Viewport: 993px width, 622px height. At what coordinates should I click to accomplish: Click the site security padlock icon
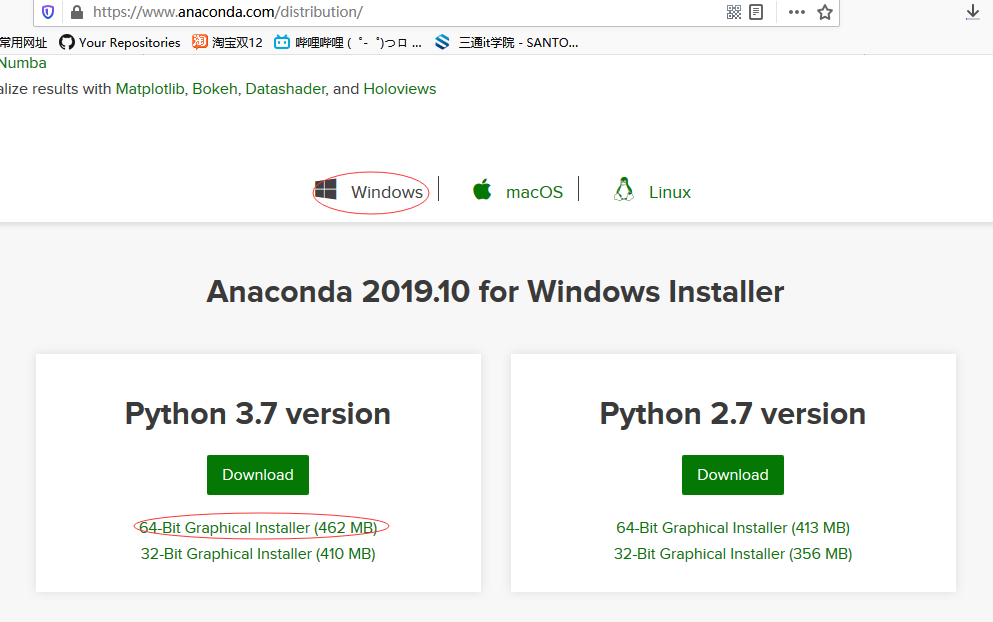77,12
